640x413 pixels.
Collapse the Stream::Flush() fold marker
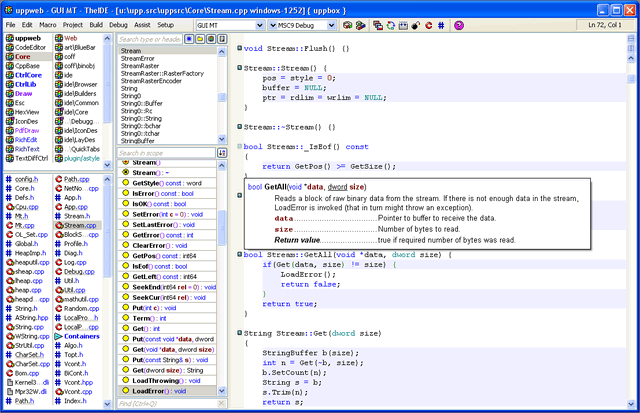(x=240, y=48)
